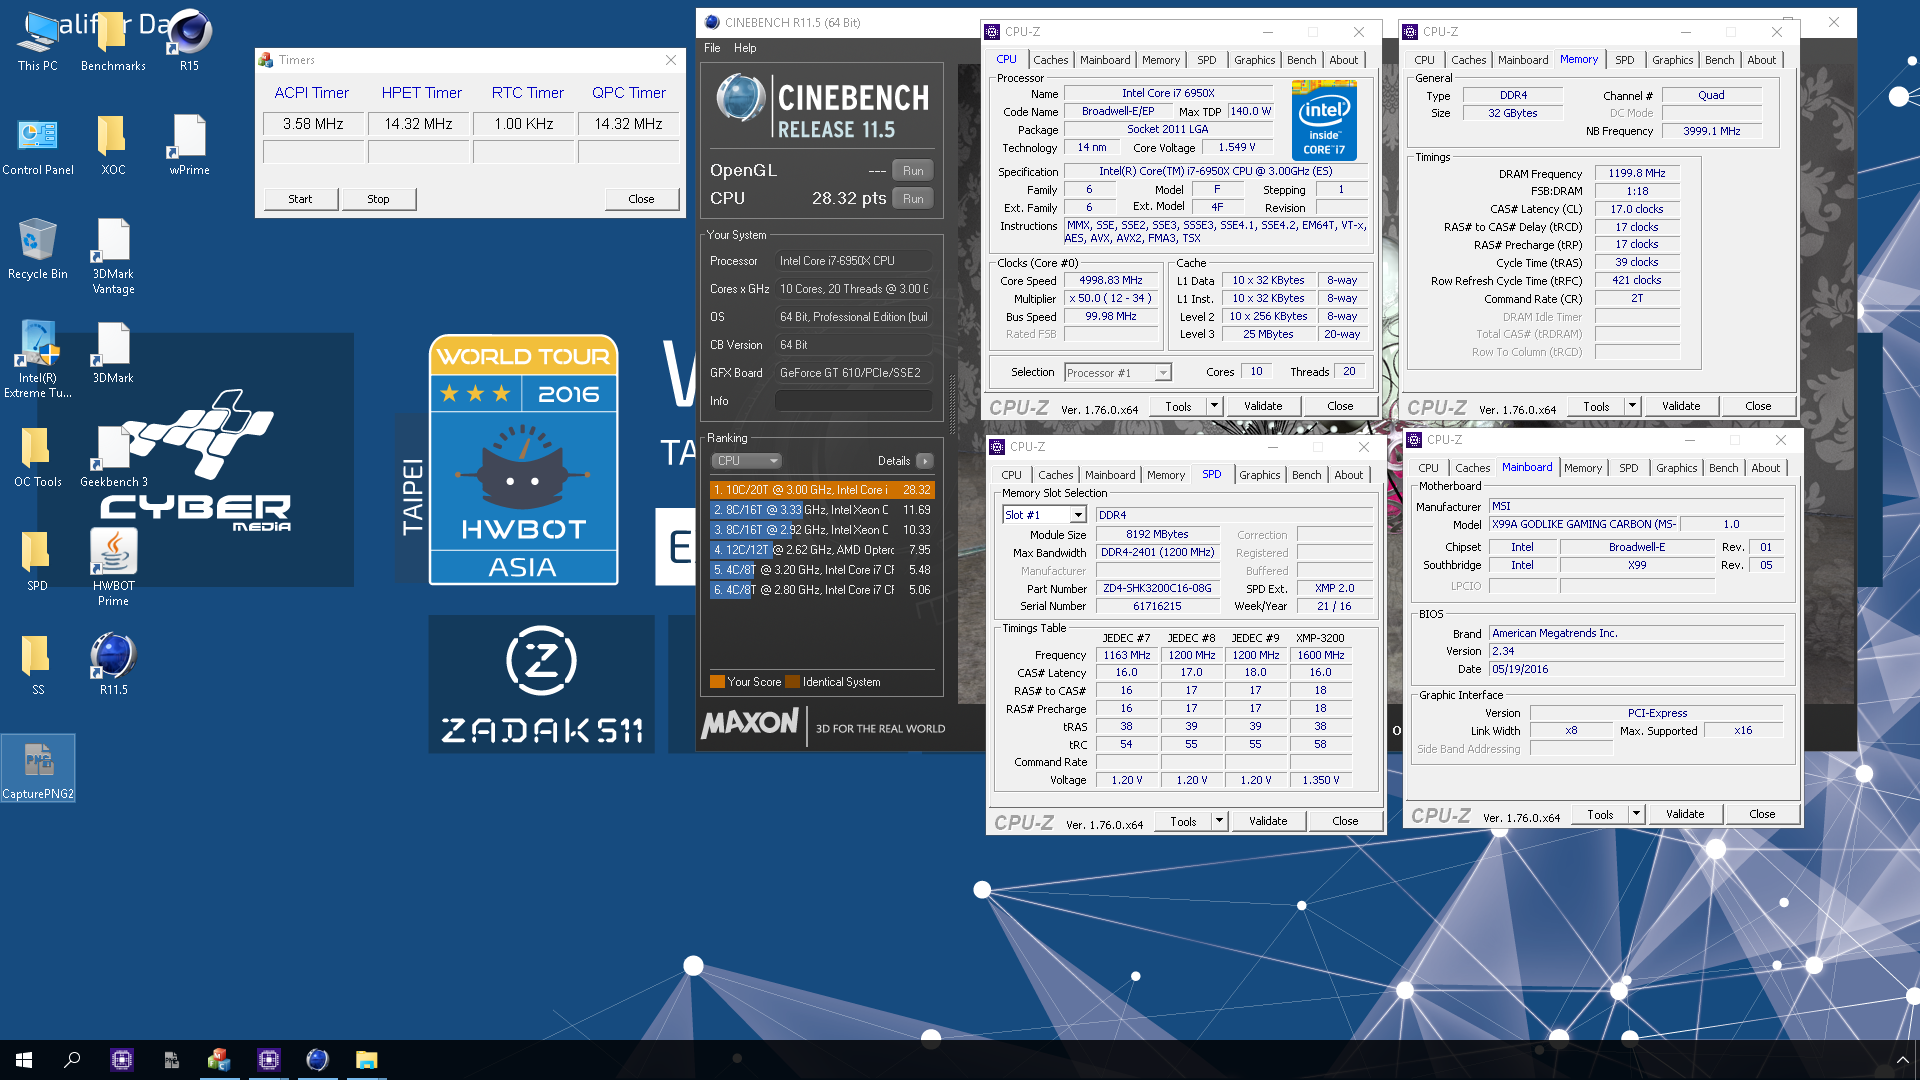Click Close in the Timers window

641,199
